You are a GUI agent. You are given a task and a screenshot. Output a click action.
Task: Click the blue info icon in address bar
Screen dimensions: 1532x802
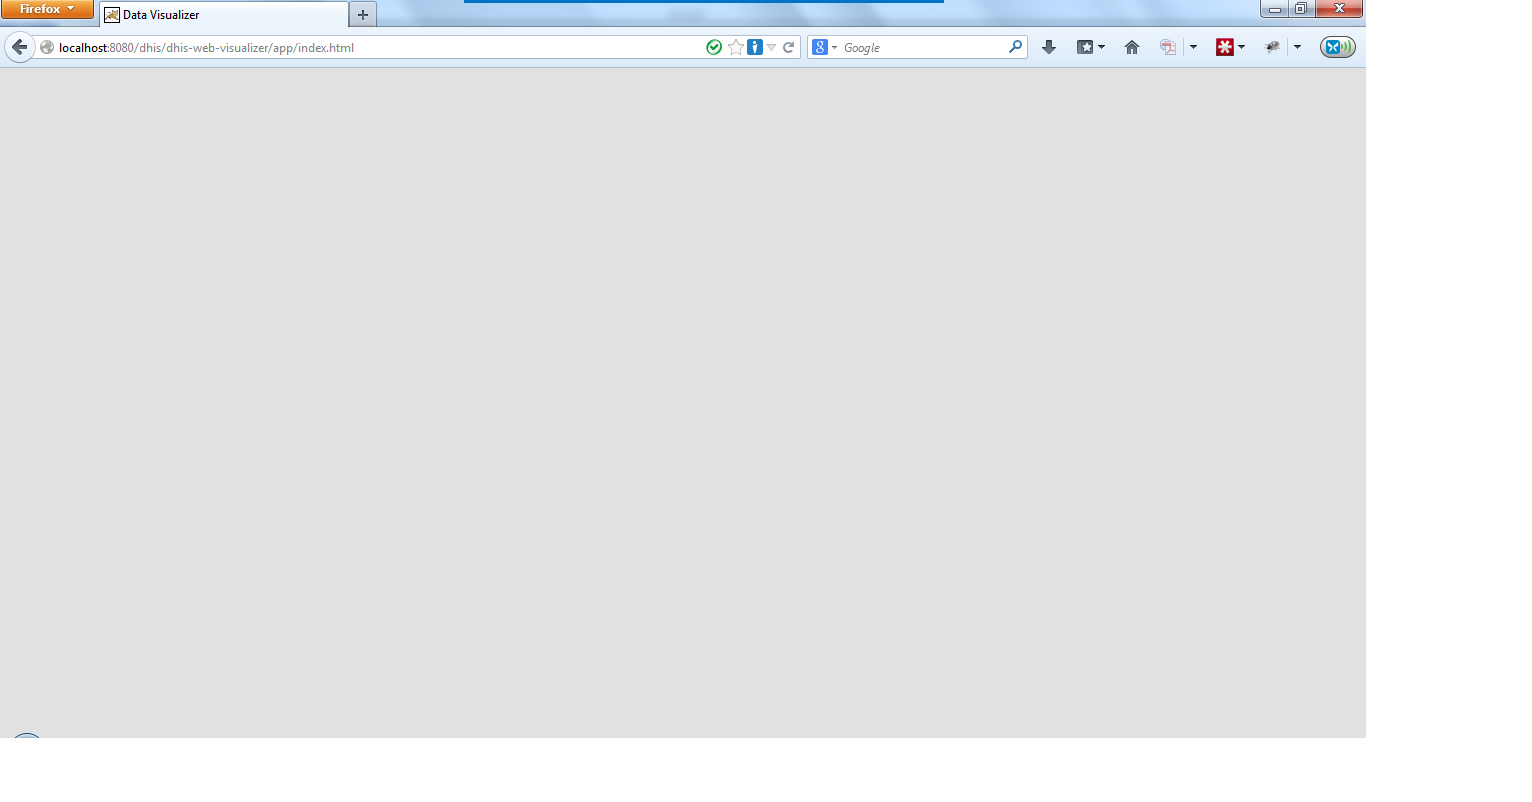pyautogui.click(x=755, y=47)
